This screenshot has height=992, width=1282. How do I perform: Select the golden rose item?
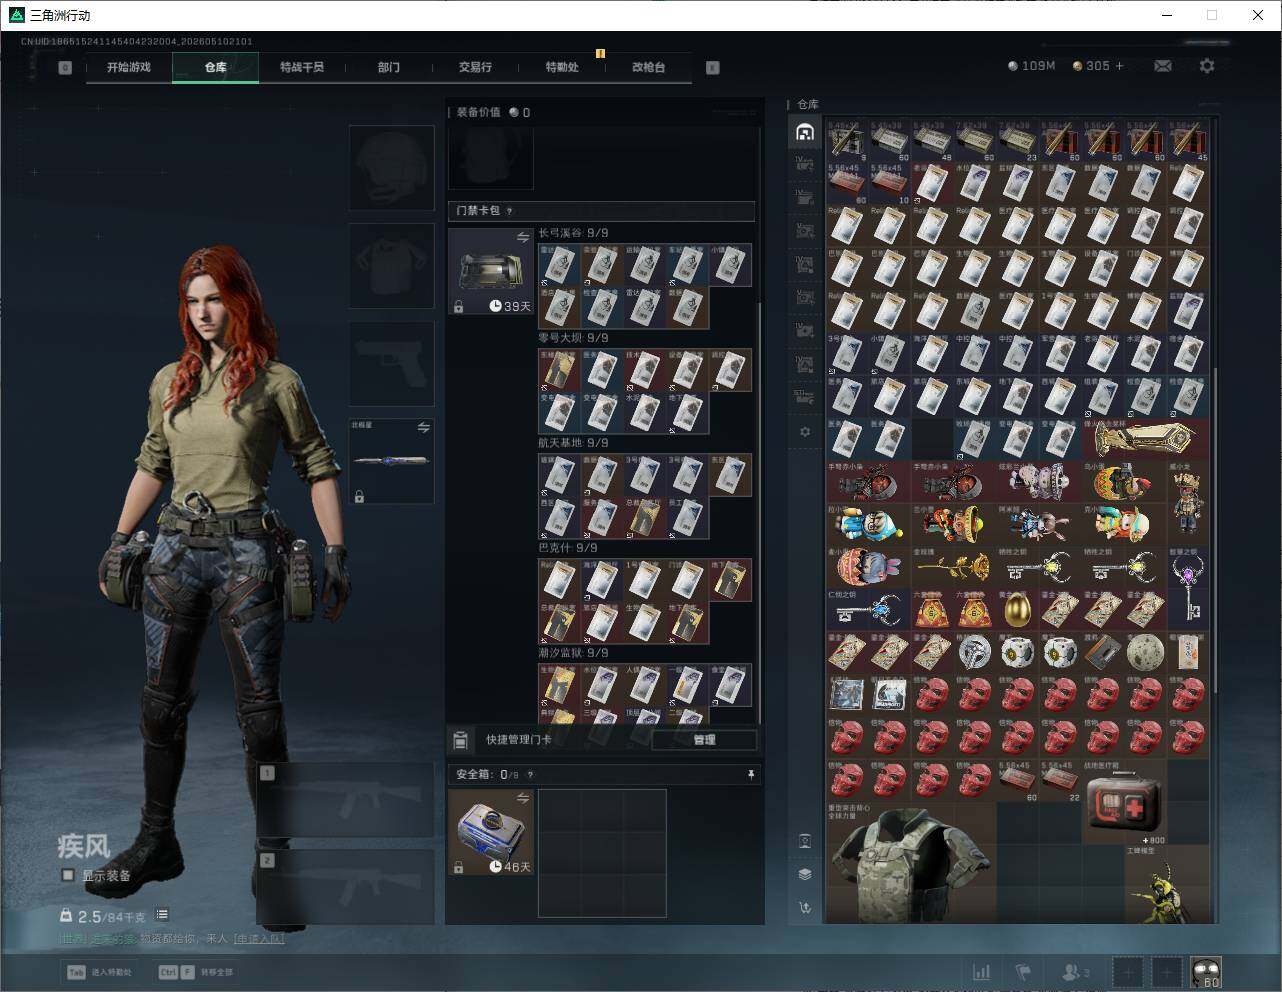(954, 568)
